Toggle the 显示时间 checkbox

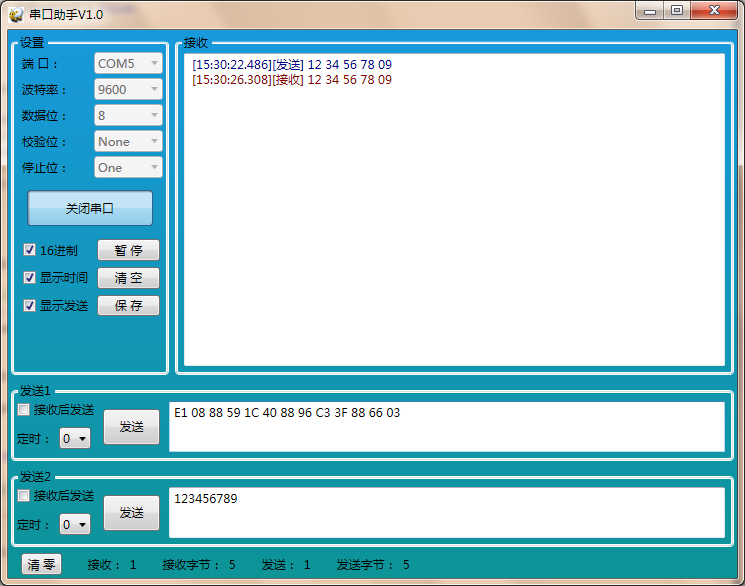click(x=29, y=278)
